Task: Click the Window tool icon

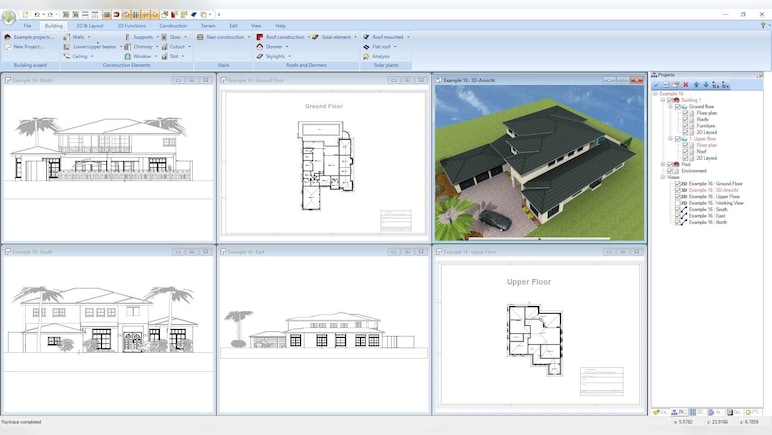Action: tap(128, 56)
